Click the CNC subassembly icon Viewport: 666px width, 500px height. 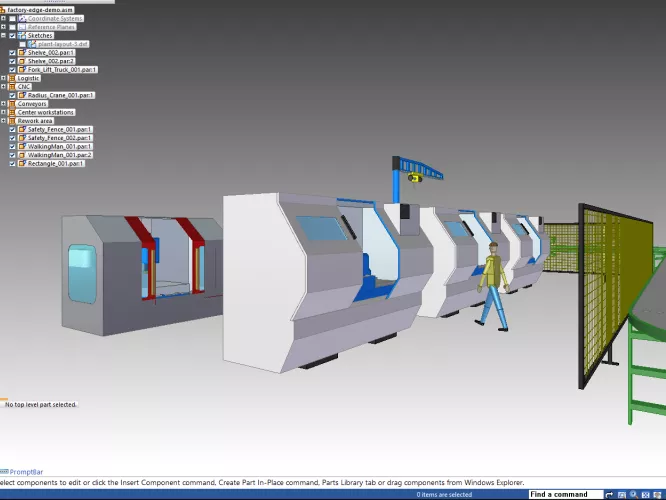tap(12, 87)
